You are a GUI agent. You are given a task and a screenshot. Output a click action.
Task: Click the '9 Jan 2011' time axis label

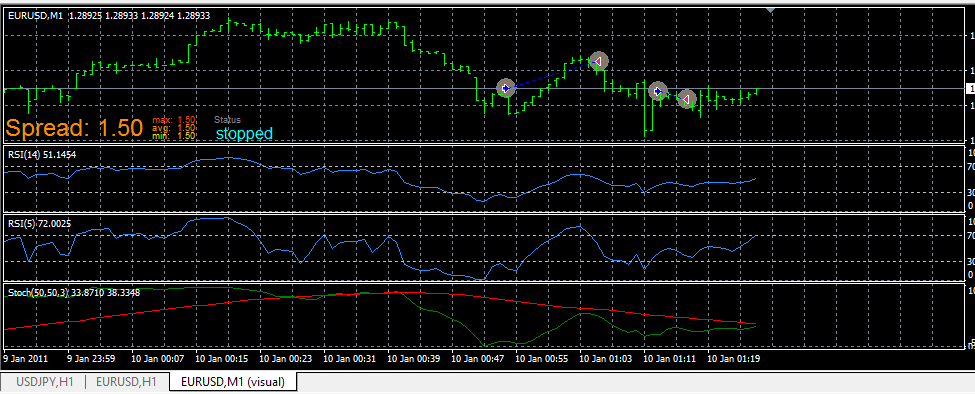25,359
